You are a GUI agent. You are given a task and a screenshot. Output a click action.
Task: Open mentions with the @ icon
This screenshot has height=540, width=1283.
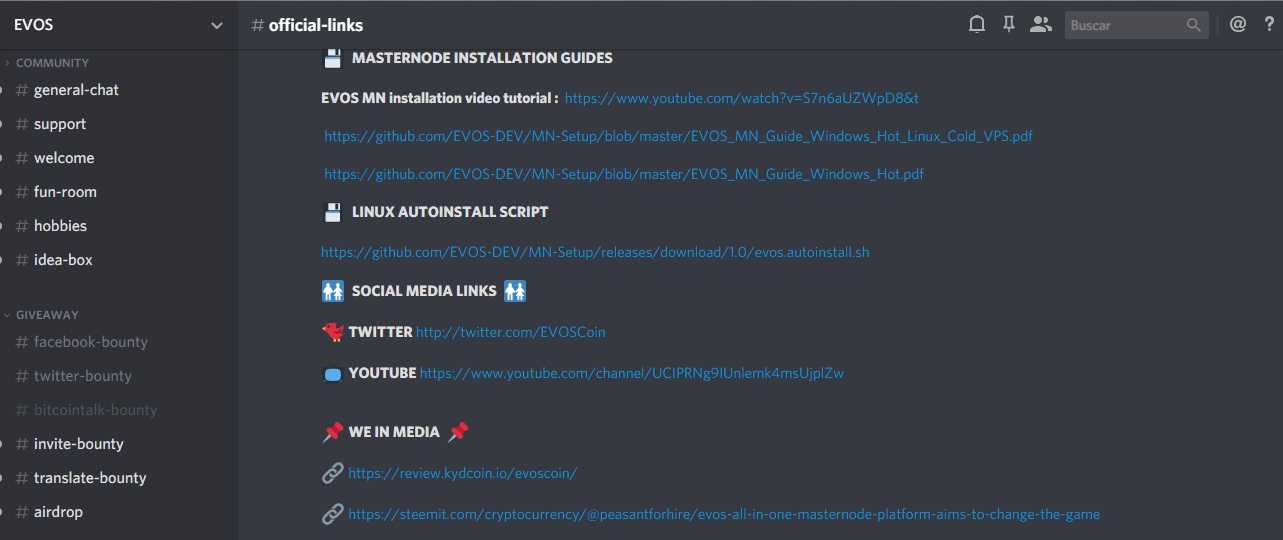pos(1238,25)
